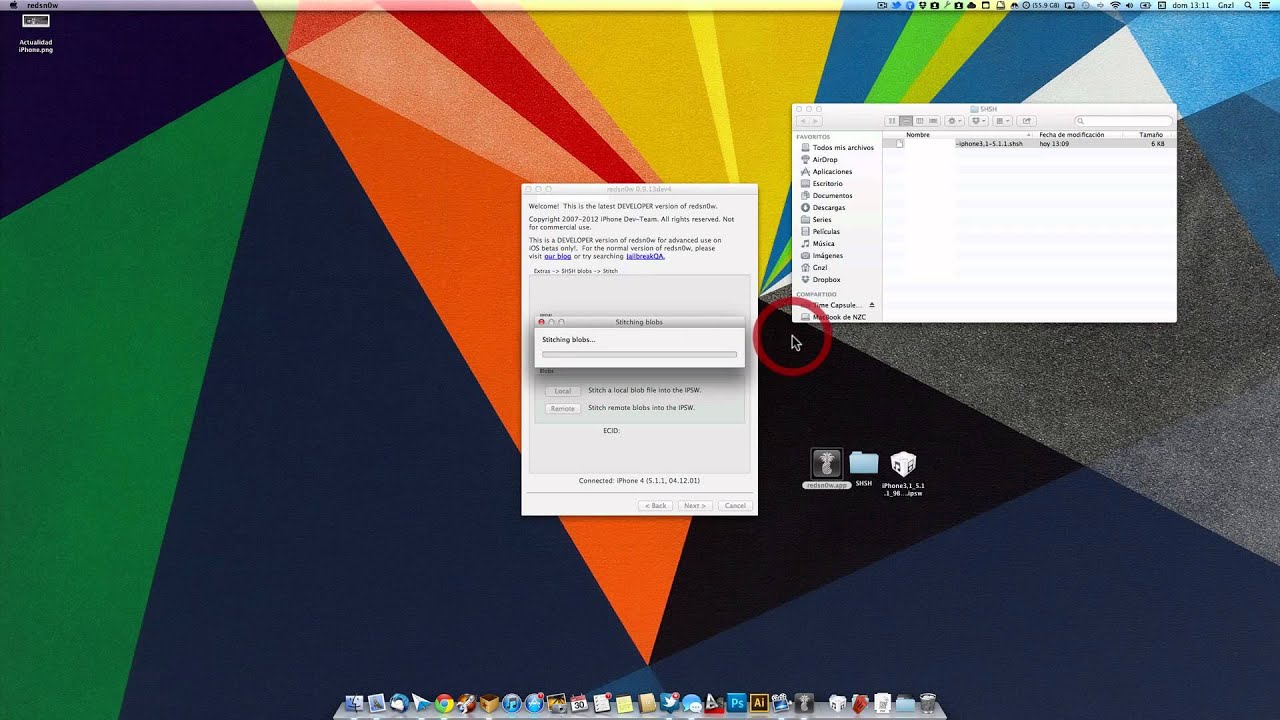Sort by the Tamaño column header
Image resolution: width=1280 pixels, height=720 pixels.
click(x=1151, y=135)
